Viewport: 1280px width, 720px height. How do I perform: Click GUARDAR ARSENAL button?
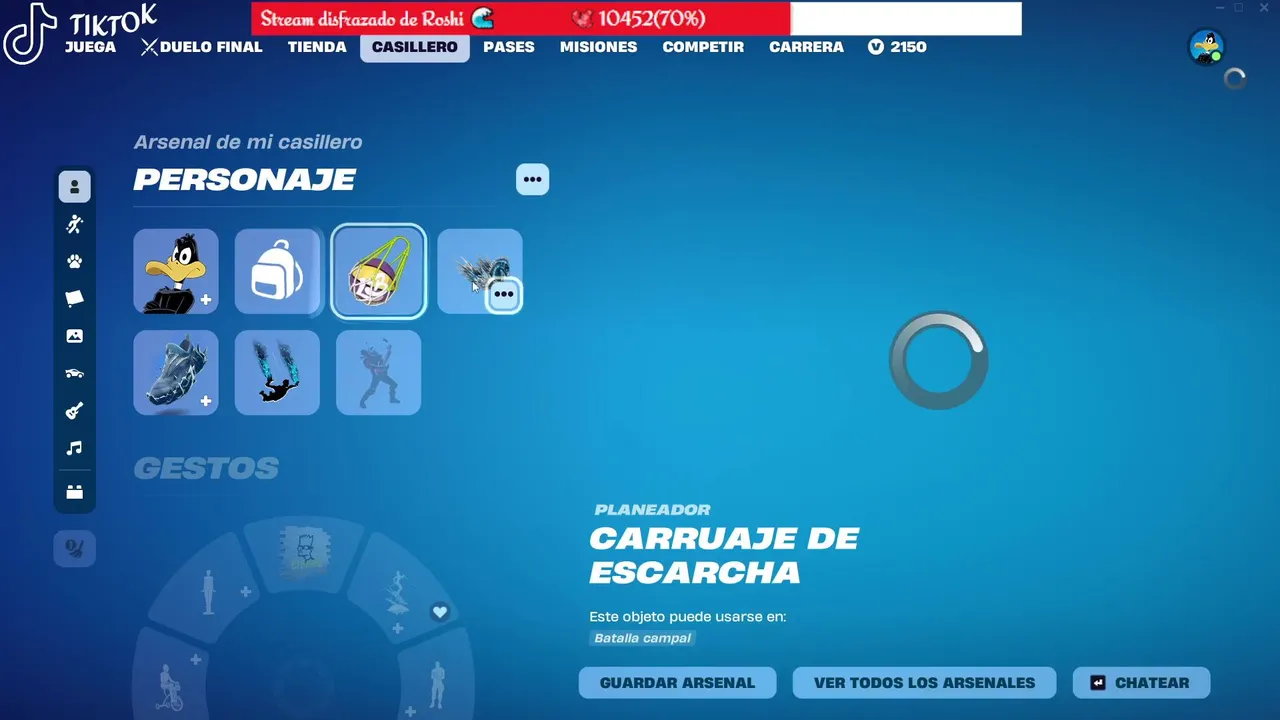[x=677, y=683]
